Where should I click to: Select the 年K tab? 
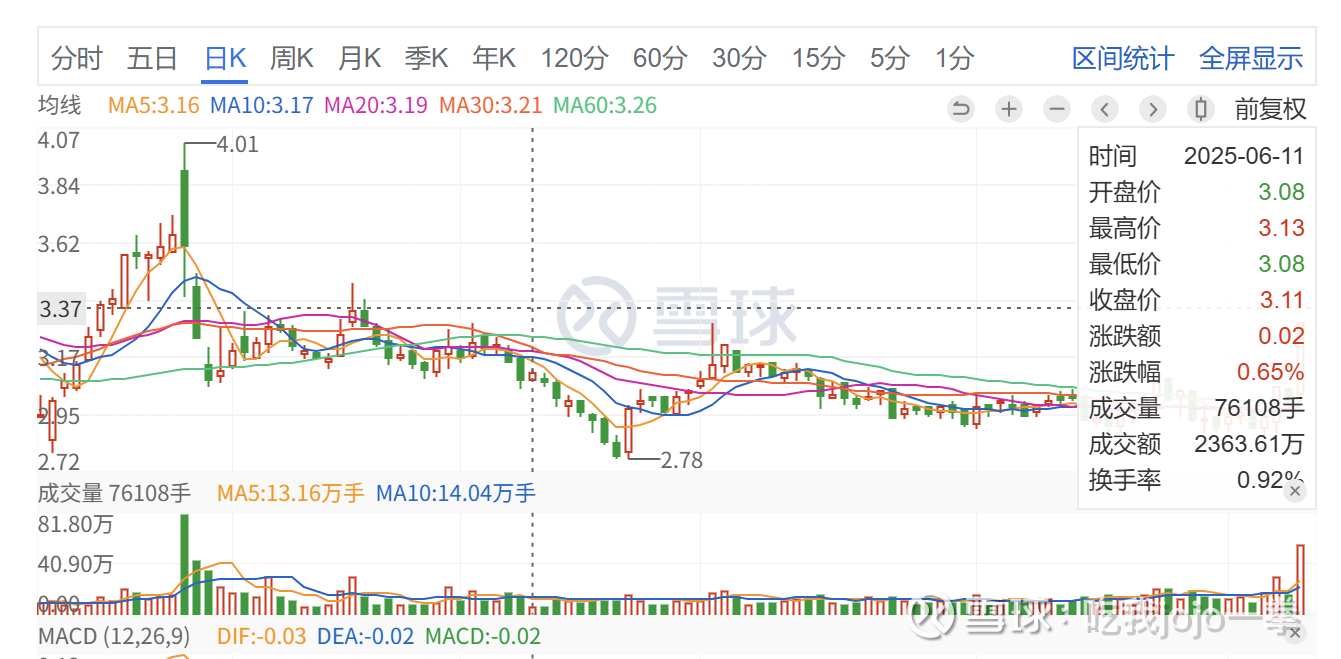point(494,58)
